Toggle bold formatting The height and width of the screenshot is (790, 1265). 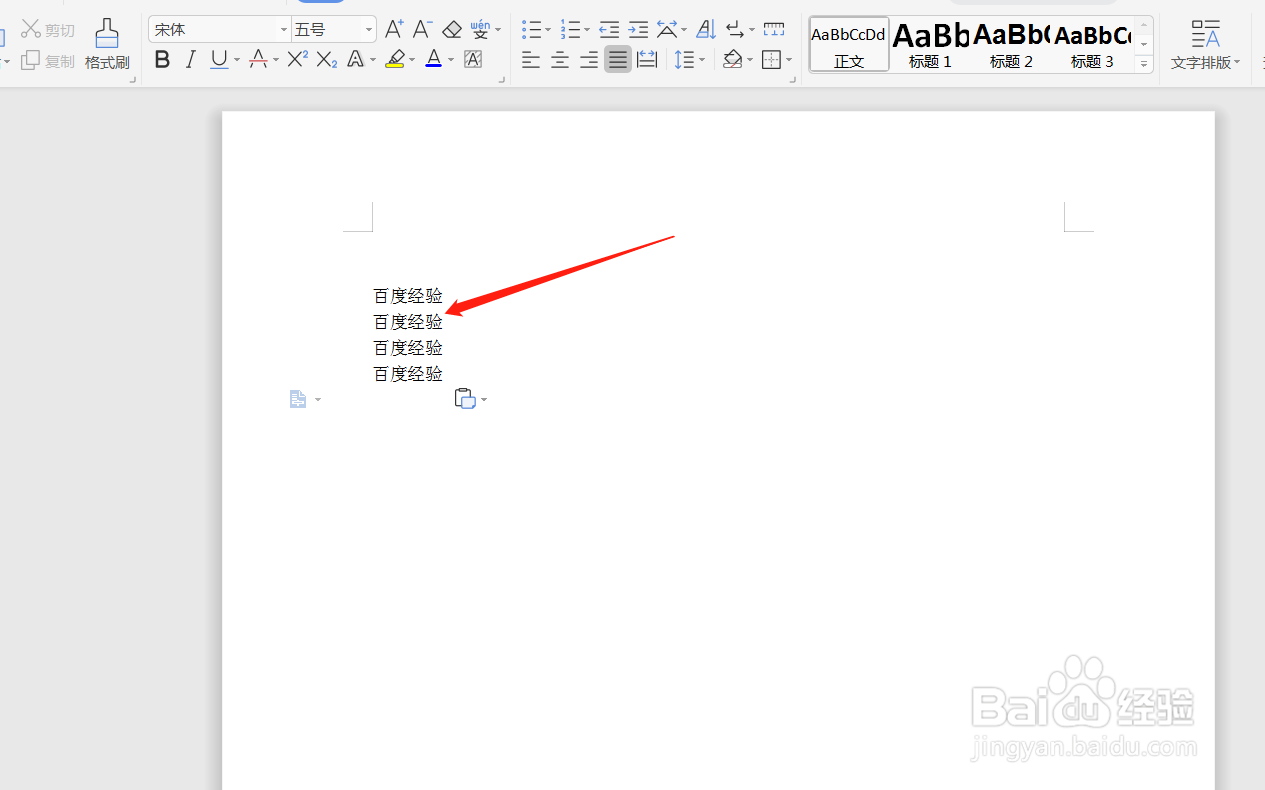[x=162, y=59]
